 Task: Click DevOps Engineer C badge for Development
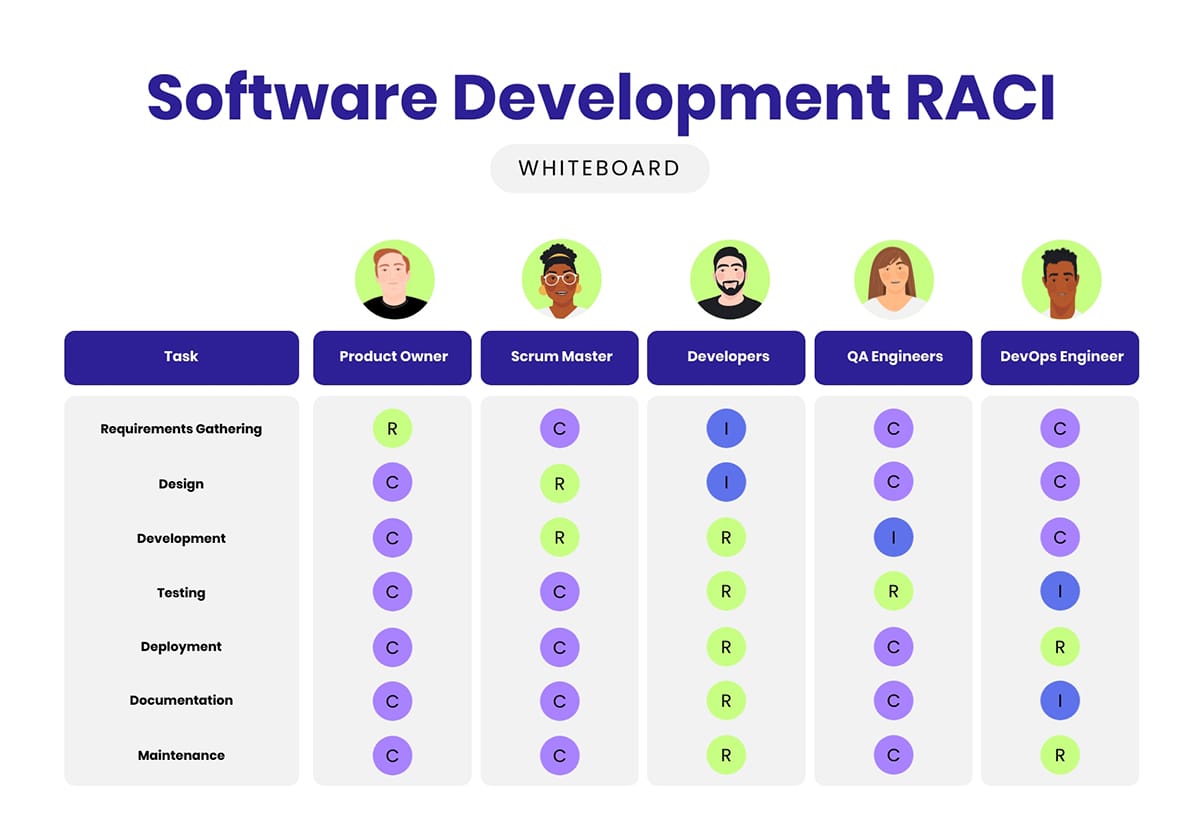click(x=1060, y=538)
